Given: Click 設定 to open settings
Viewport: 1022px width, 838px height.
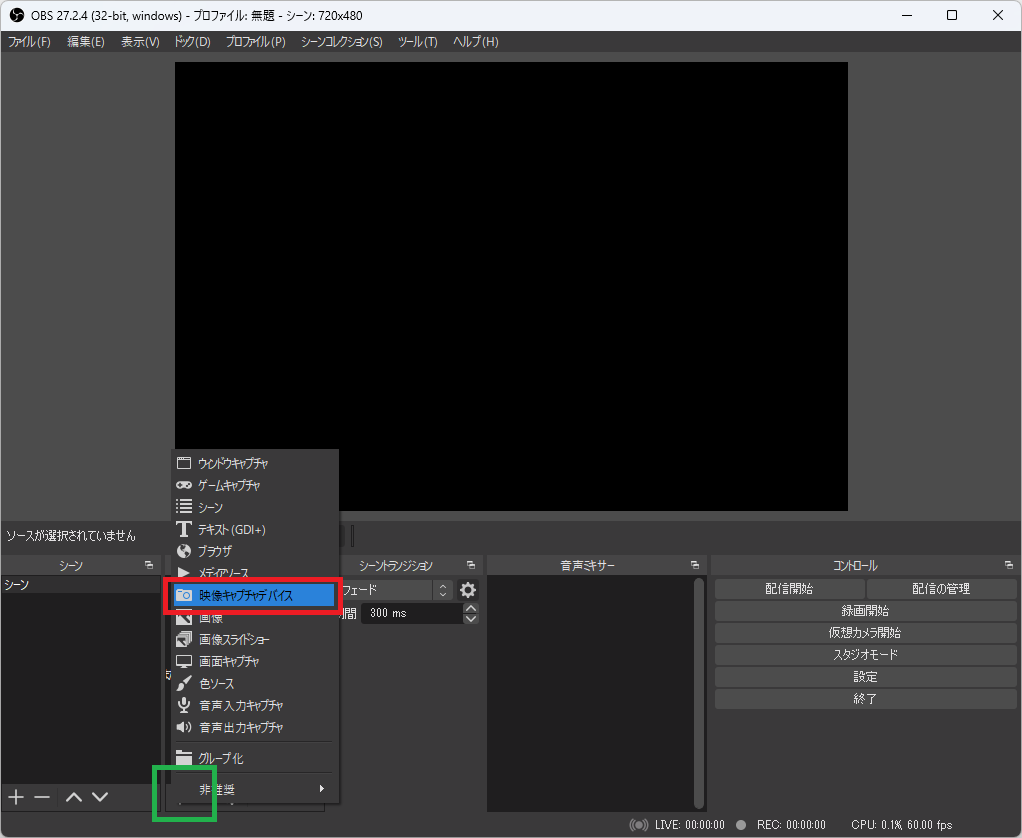Looking at the screenshot, I should 864,675.
